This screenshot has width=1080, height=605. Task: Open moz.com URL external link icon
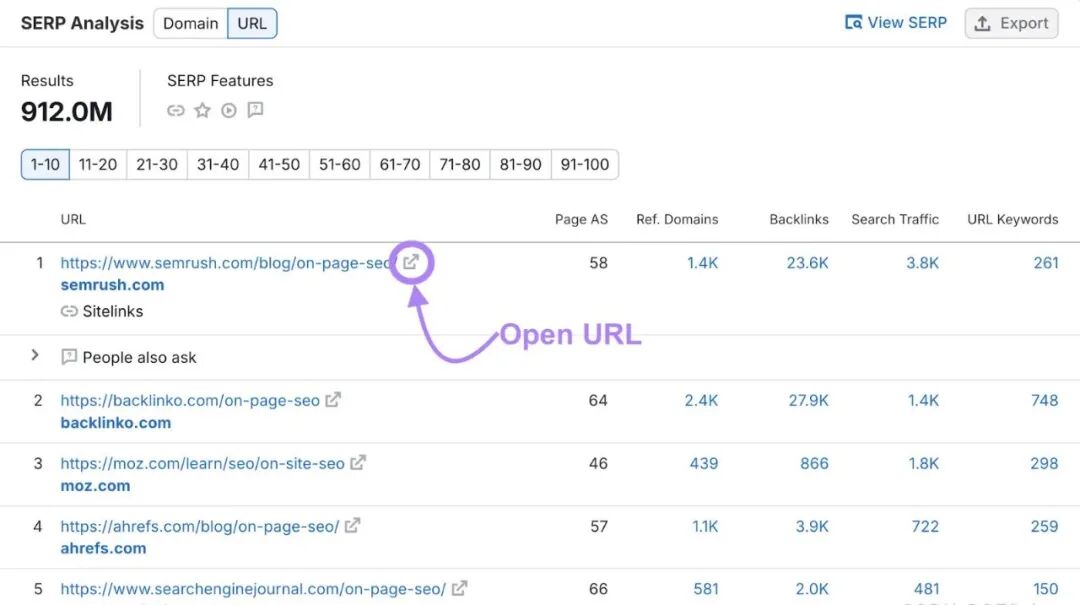pyautogui.click(x=358, y=462)
